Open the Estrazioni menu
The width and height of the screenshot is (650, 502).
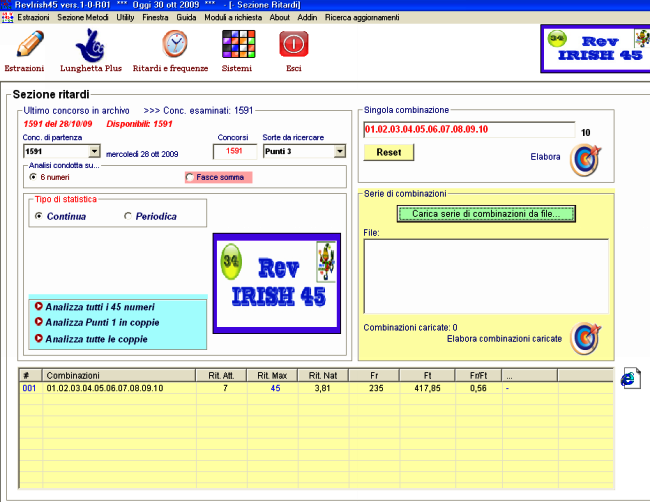[33, 17]
